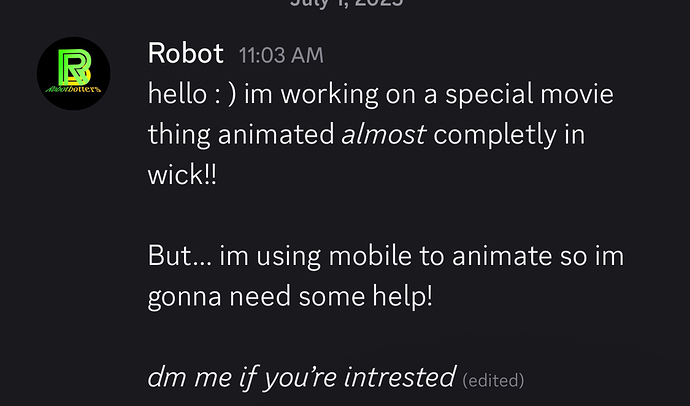
Task: Open Robot's circular profile avatar
Action: [73, 73]
